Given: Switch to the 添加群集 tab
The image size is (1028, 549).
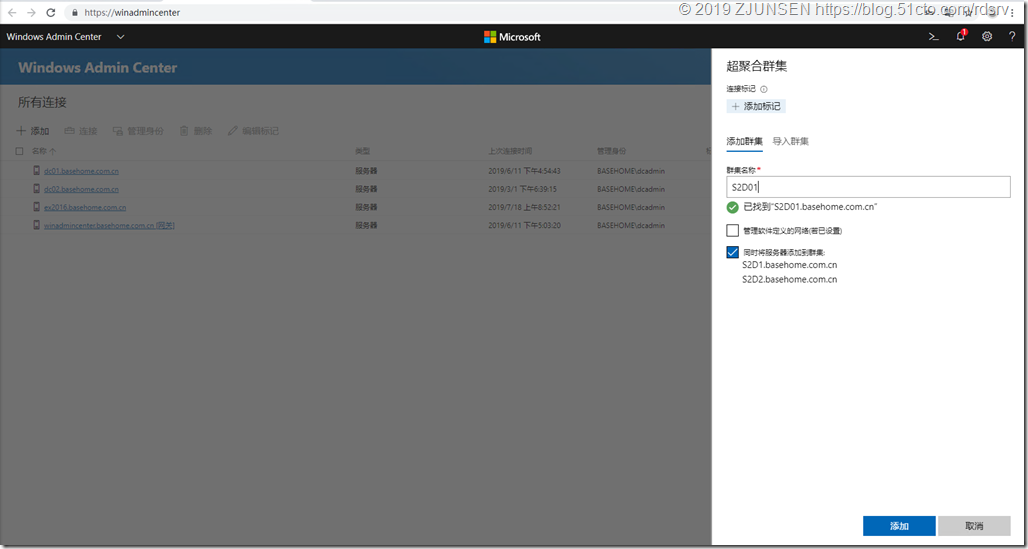Looking at the screenshot, I should (744, 142).
